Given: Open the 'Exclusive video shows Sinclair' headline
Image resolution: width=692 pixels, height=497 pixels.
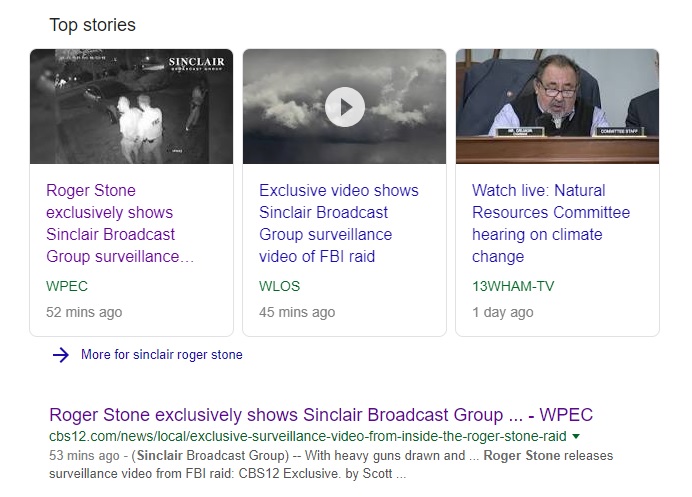Looking at the screenshot, I should [x=338, y=223].
